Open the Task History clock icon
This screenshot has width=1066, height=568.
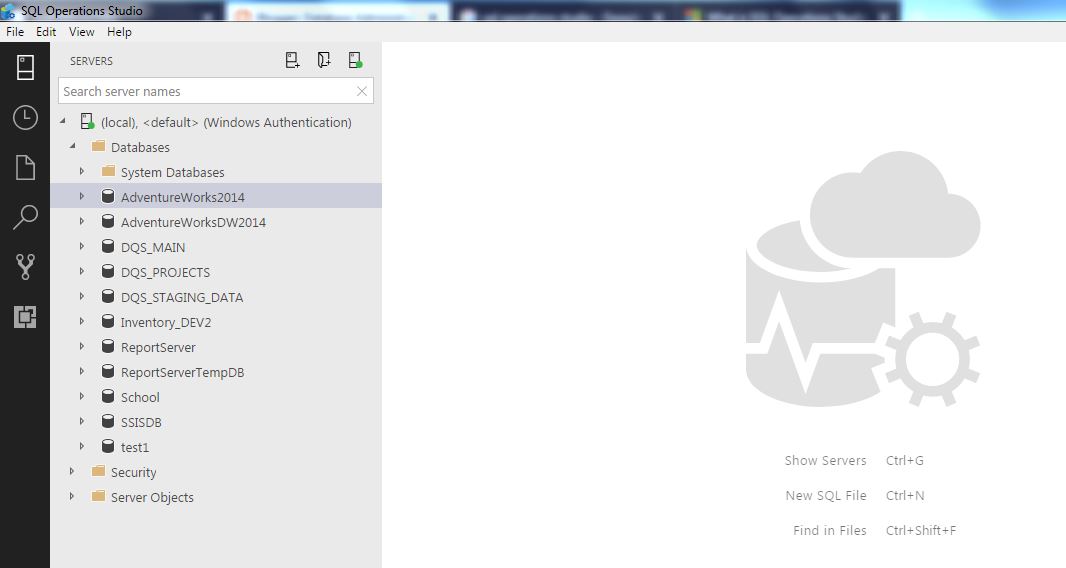click(25, 118)
